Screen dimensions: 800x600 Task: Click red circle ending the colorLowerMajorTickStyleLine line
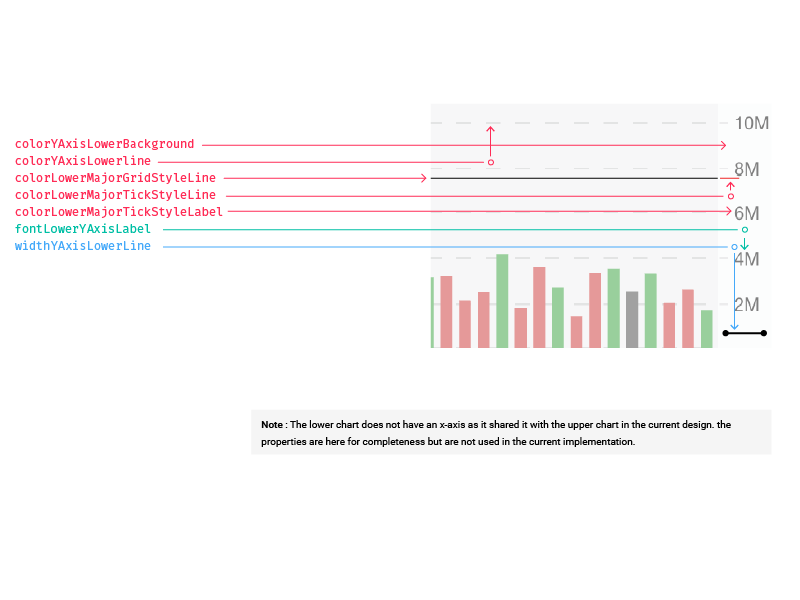[x=731, y=197]
